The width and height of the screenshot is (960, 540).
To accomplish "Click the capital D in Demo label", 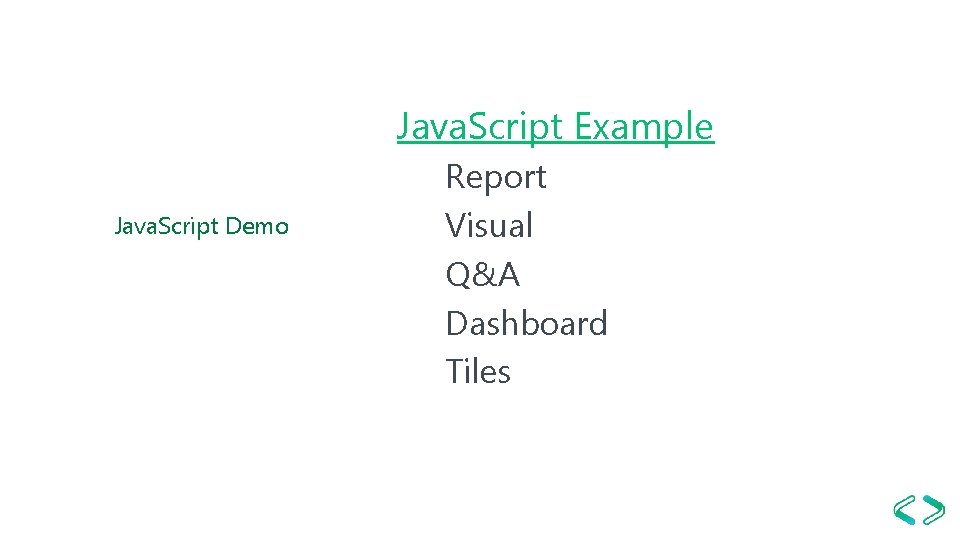I will point(233,227).
